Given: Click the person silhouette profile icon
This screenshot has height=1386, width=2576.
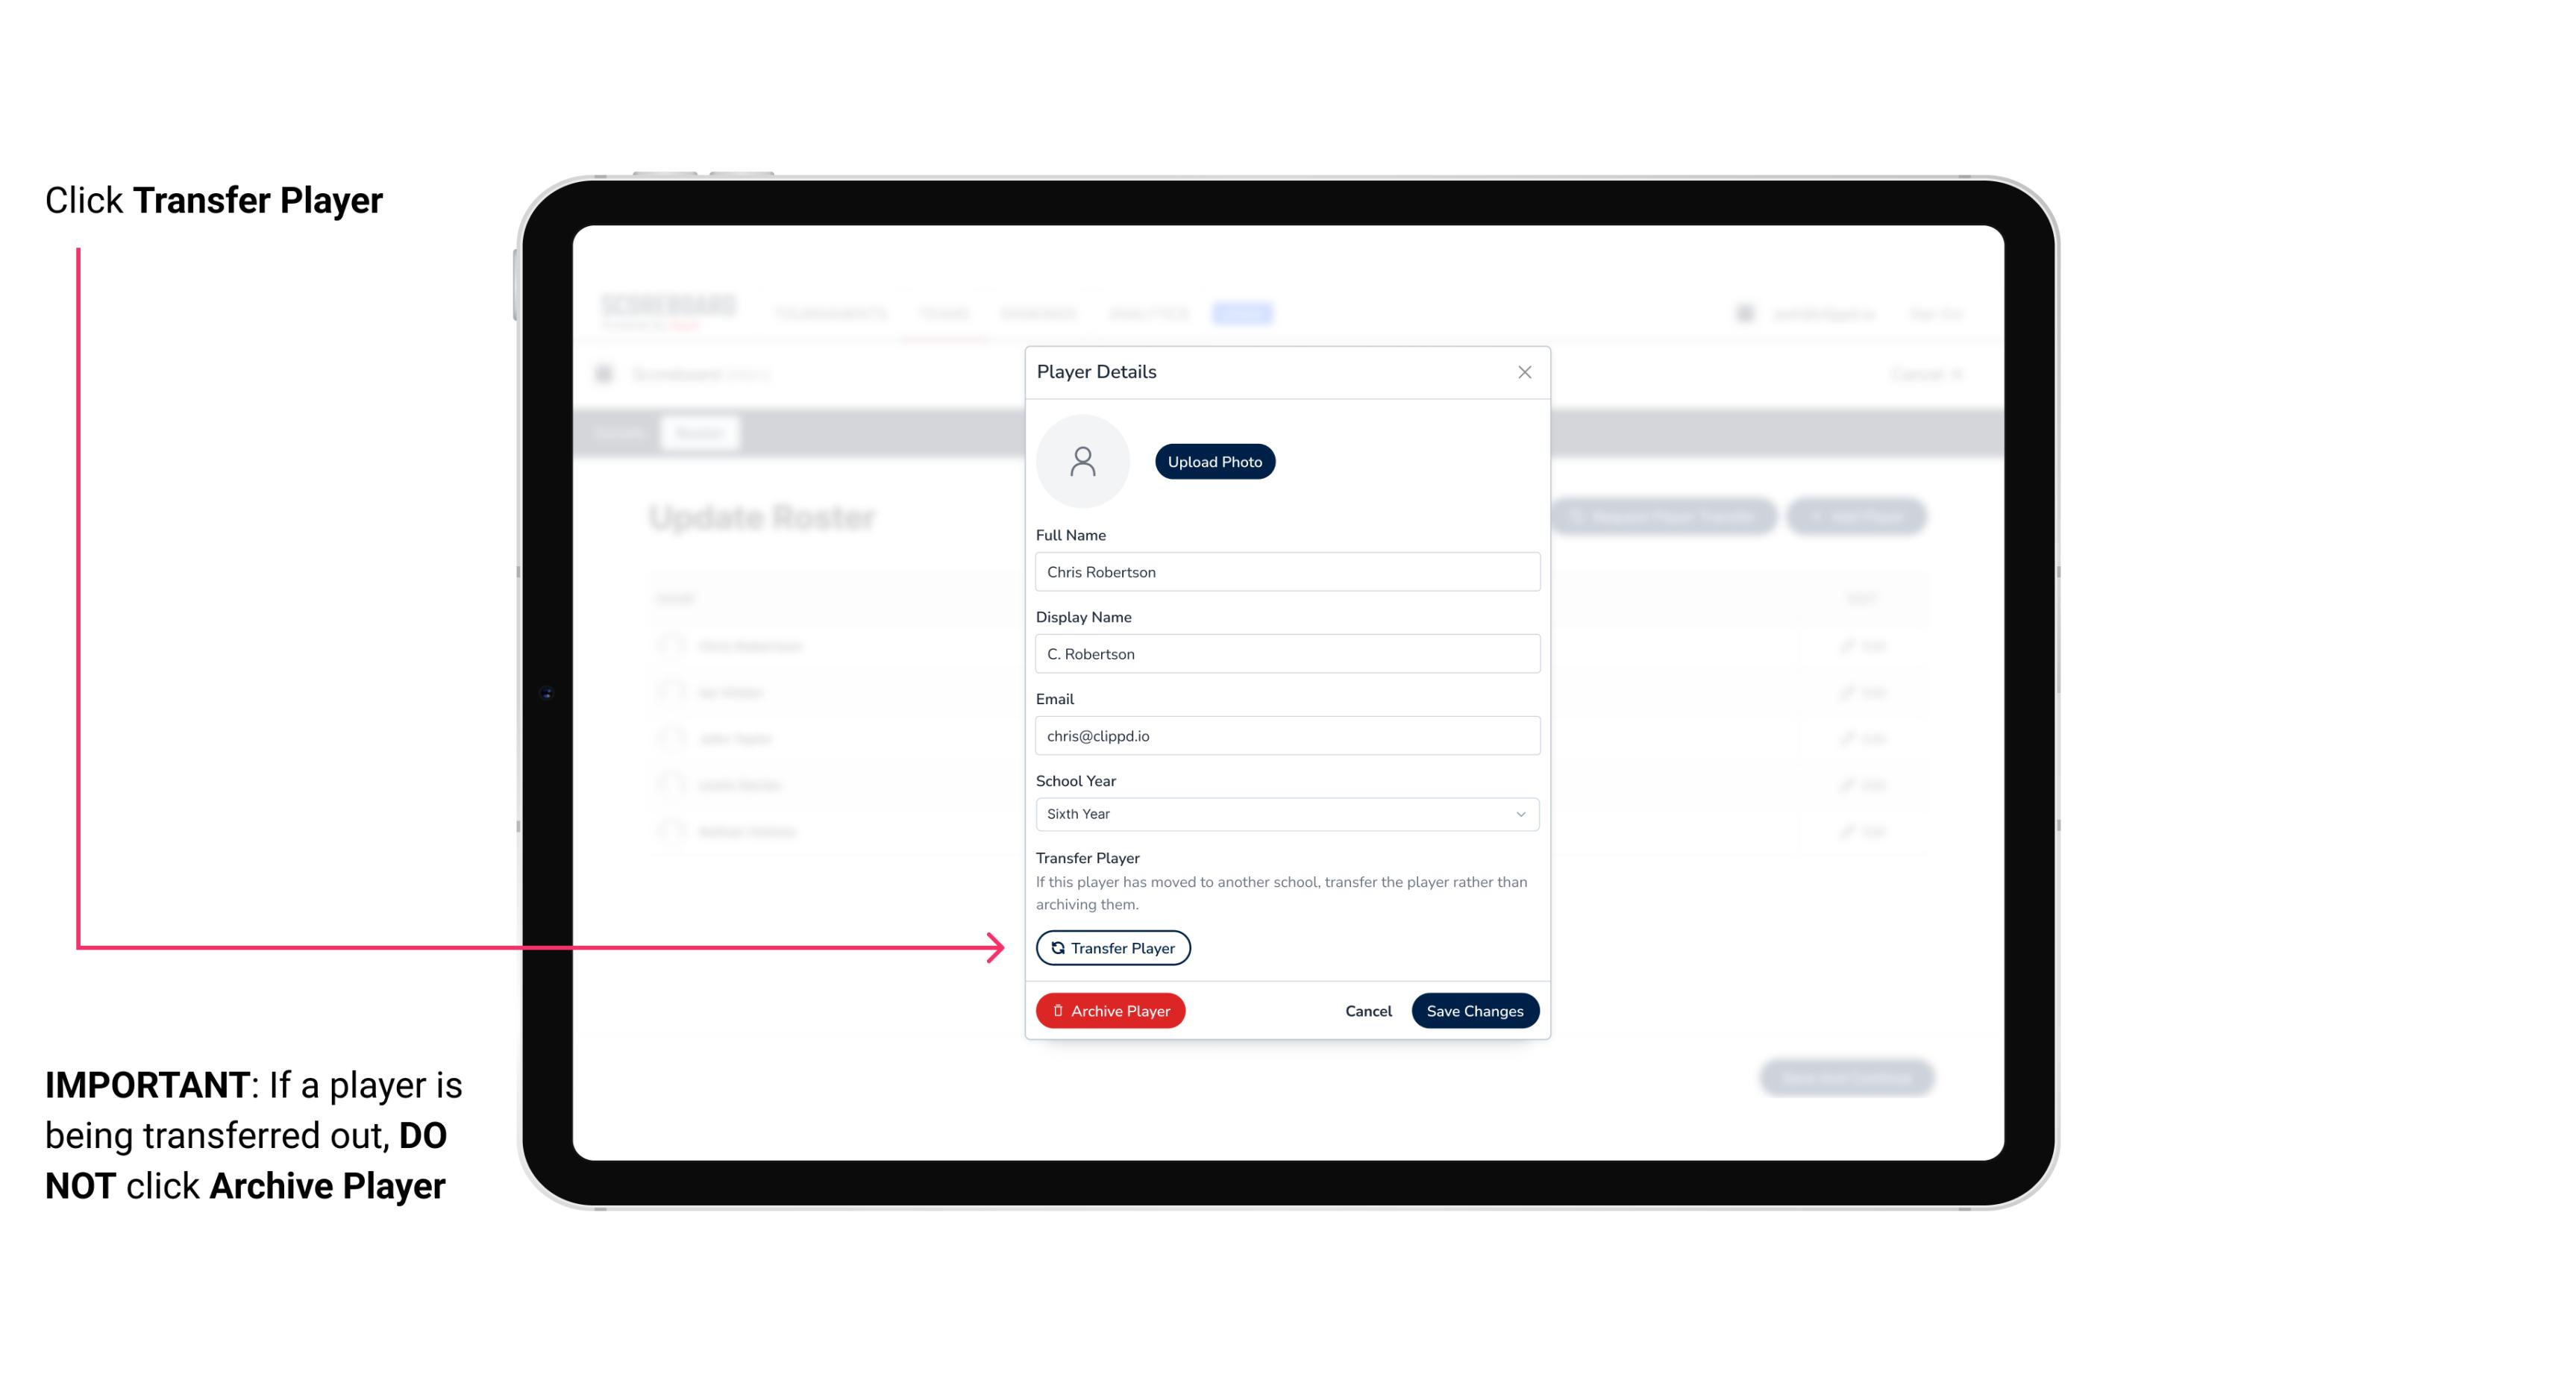Looking at the screenshot, I should coord(1082,460).
